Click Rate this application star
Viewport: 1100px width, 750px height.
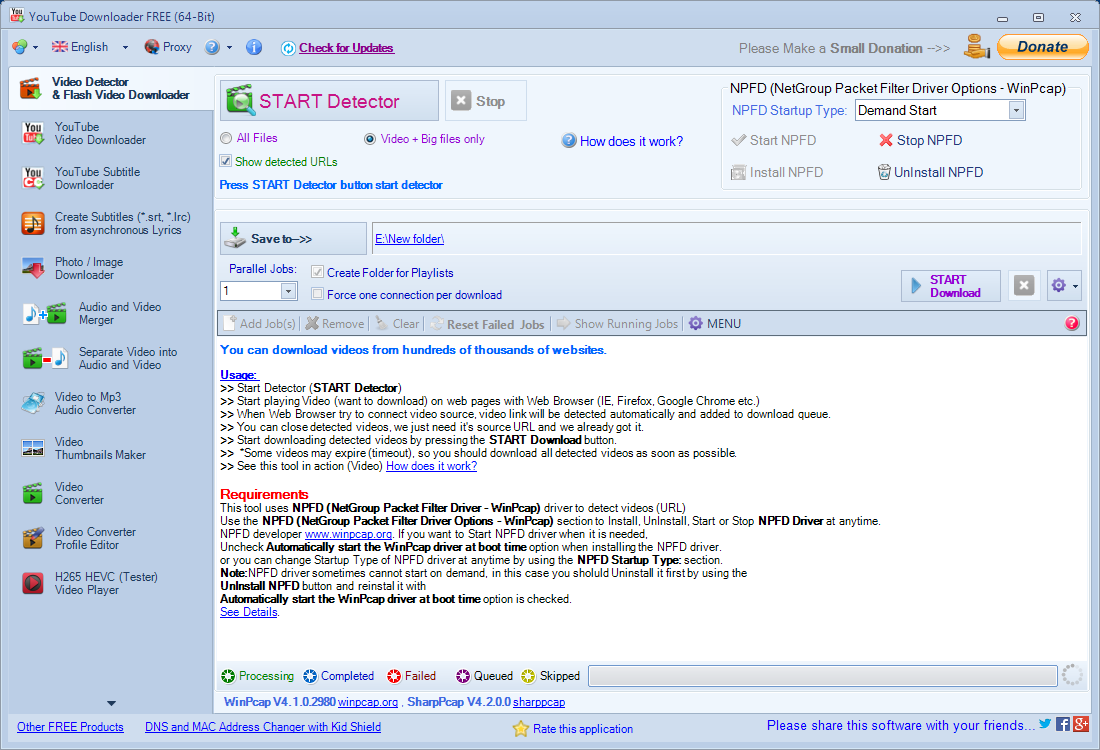(x=521, y=728)
